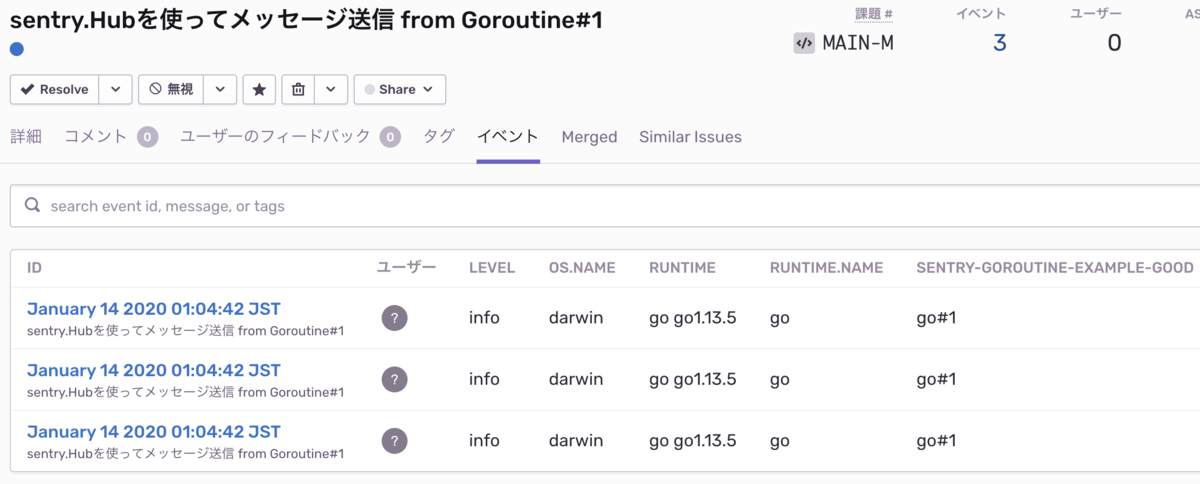Go to the タグ tab

click(439, 137)
